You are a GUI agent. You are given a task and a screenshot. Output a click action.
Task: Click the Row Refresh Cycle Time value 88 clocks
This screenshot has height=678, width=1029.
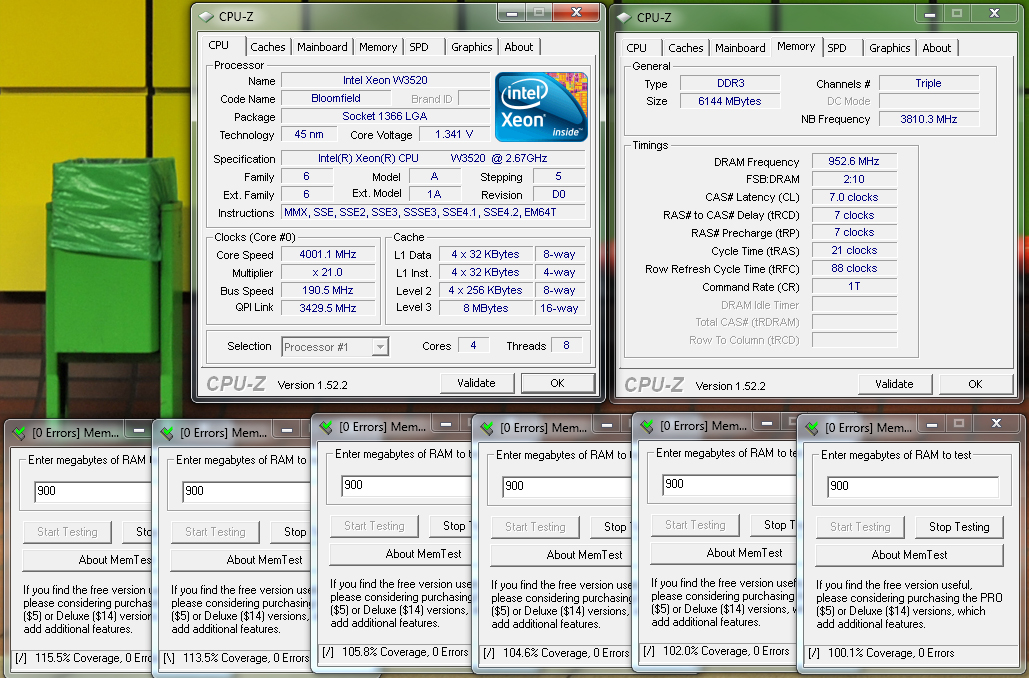[854, 268]
